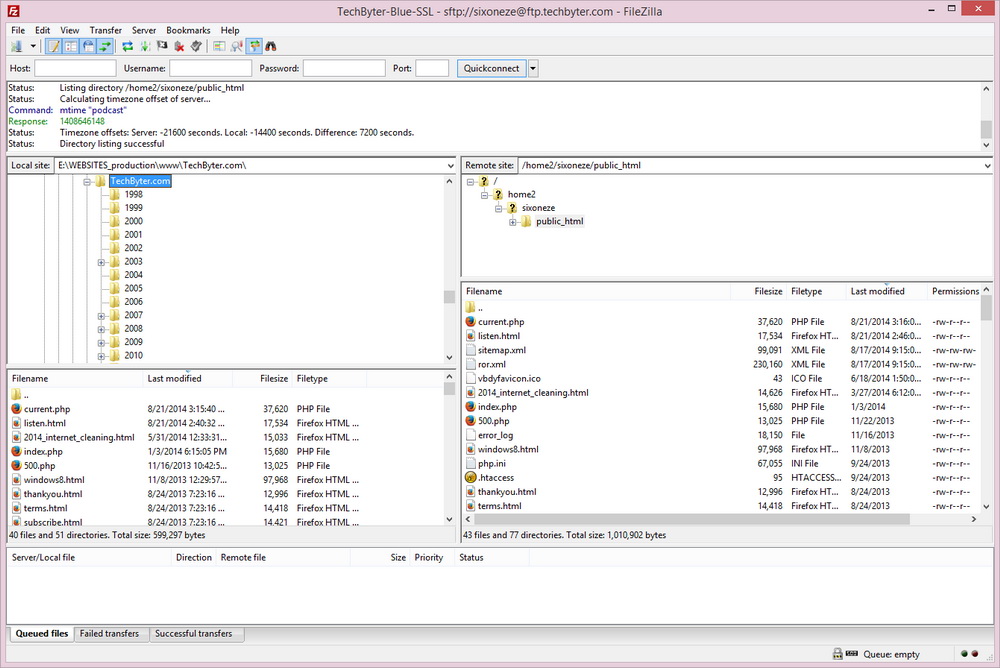The image size is (1000, 668).
Task: Click the remote .htaccess file icon
Action: tap(471, 477)
